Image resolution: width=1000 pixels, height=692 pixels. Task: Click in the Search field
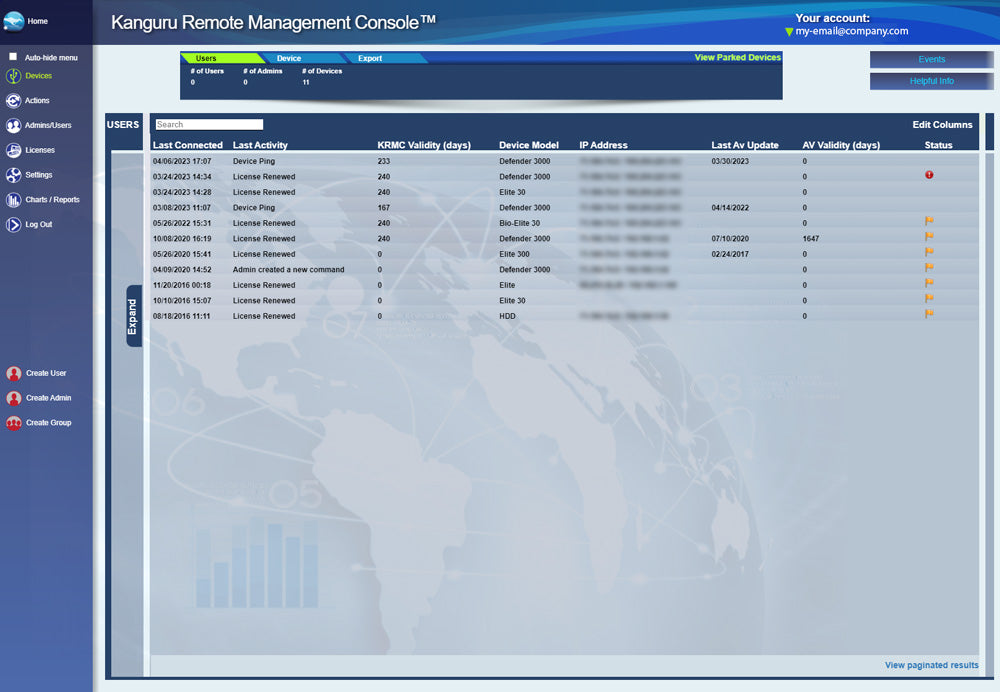point(209,124)
